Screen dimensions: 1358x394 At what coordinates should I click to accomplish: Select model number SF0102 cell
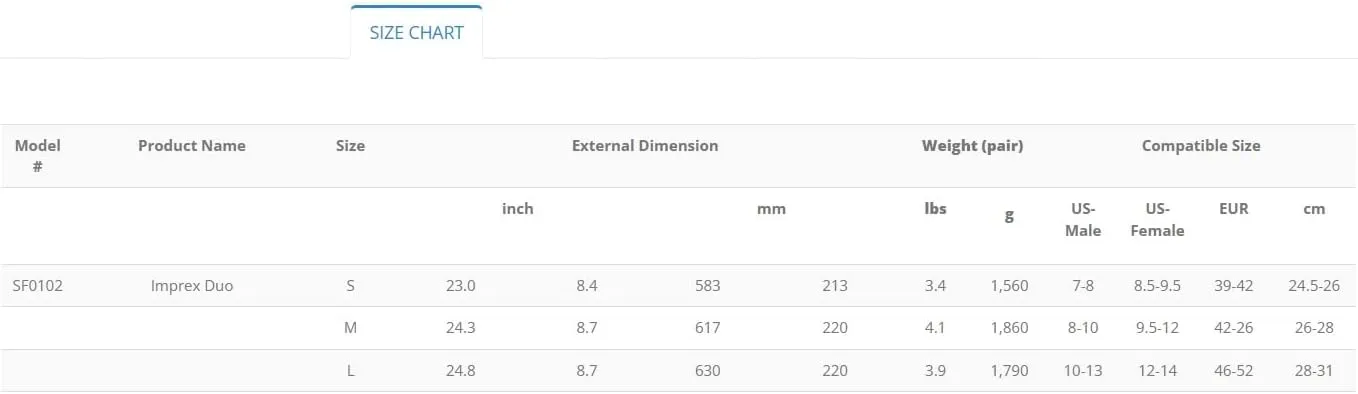[x=38, y=285]
